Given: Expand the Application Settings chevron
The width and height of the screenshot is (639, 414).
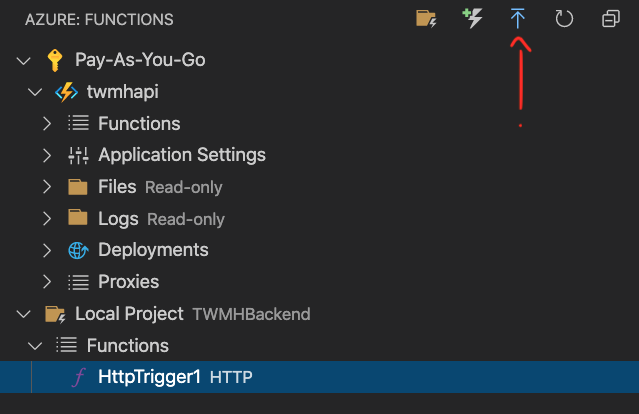Looking at the screenshot, I should click(x=46, y=155).
